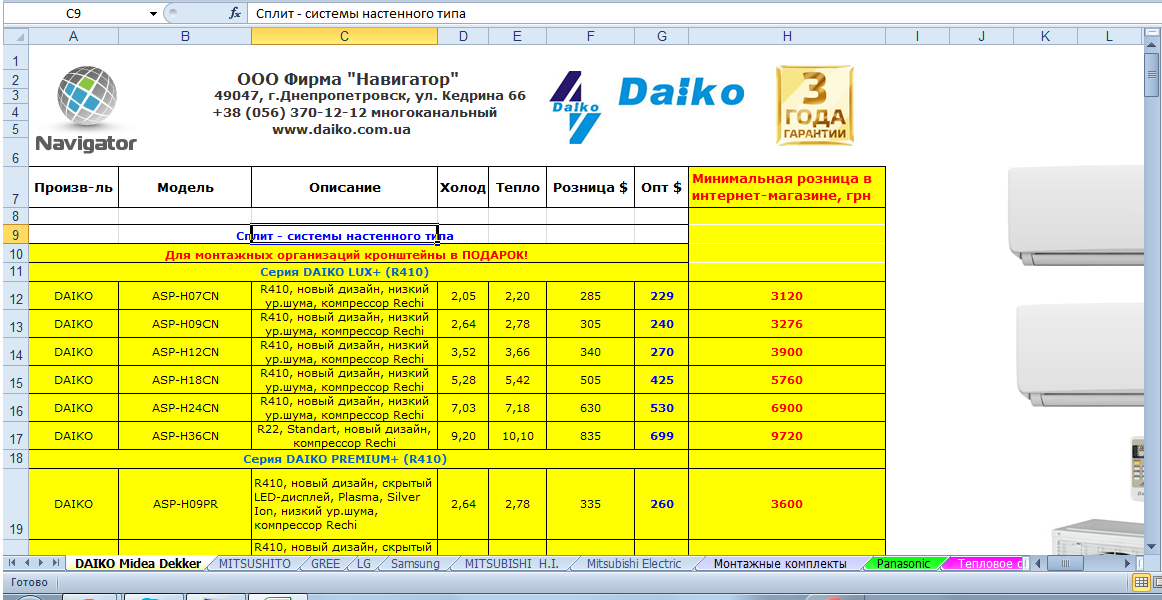This screenshot has width=1162, height=600.
Task: Click the Розница $ header cell
Action: tap(591, 187)
